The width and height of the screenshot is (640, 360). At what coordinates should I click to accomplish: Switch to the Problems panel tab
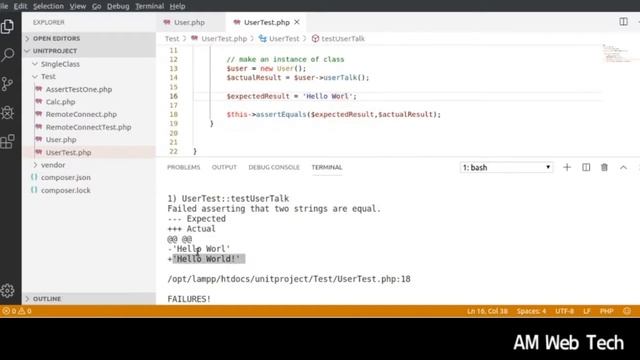[184, 167]
